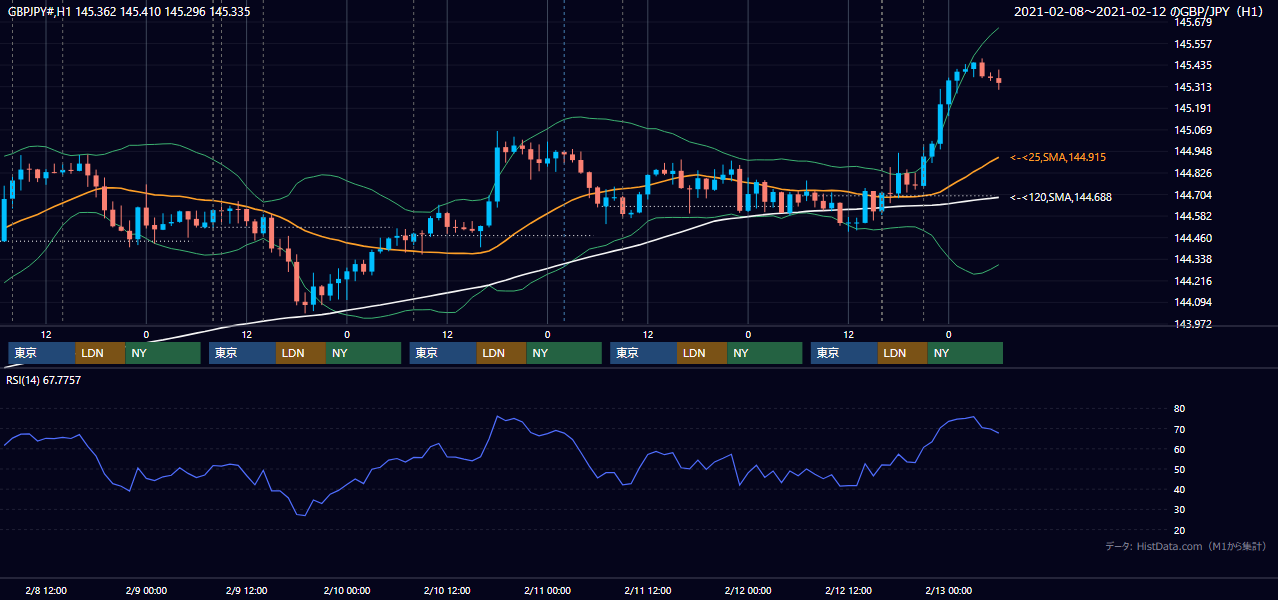Click the 2/9 12:00 date label

pos(246,590)
